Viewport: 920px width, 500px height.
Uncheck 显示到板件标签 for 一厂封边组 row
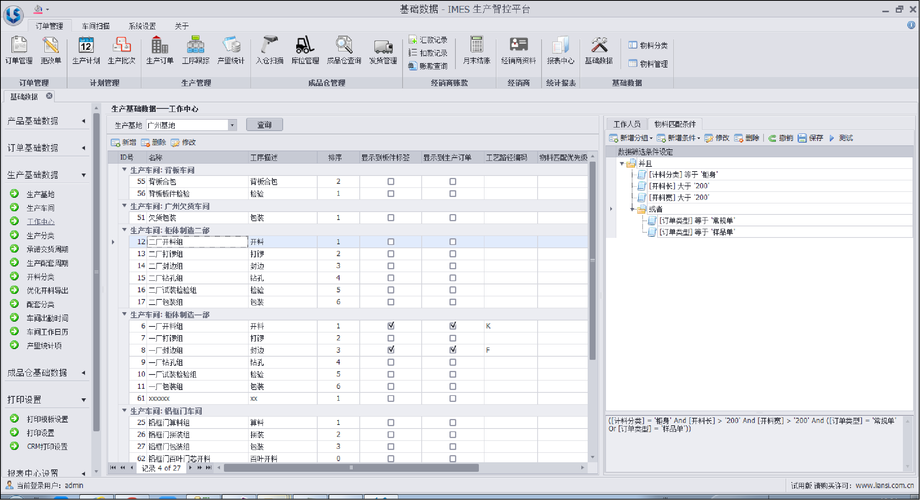tap(391, 350)
